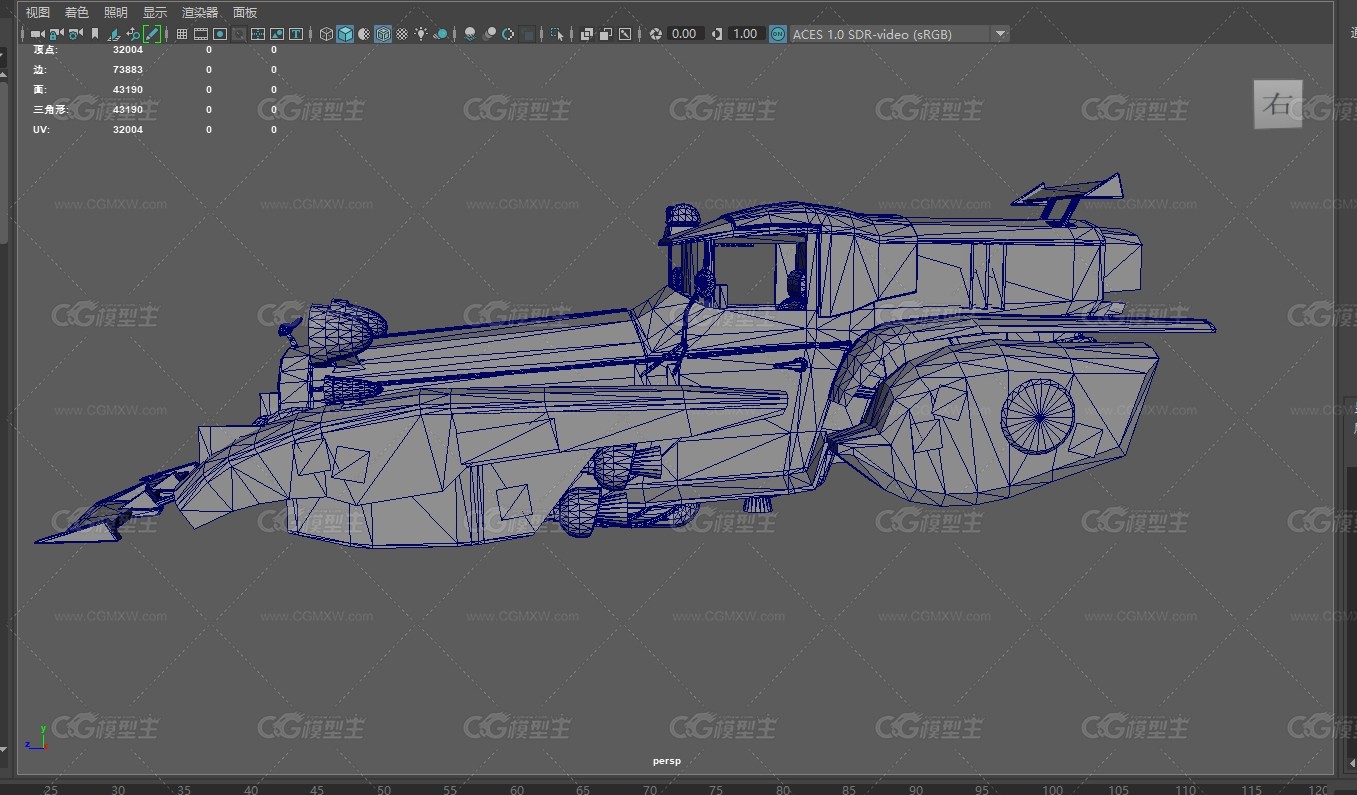Screen dimensions: 1357x795
Task: Click X-Ray Active Components icon
Action: pos(606,34)
